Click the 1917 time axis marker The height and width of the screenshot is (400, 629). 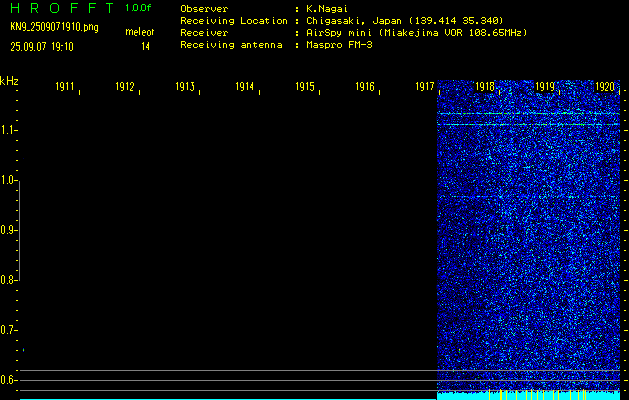pos(425,86)
